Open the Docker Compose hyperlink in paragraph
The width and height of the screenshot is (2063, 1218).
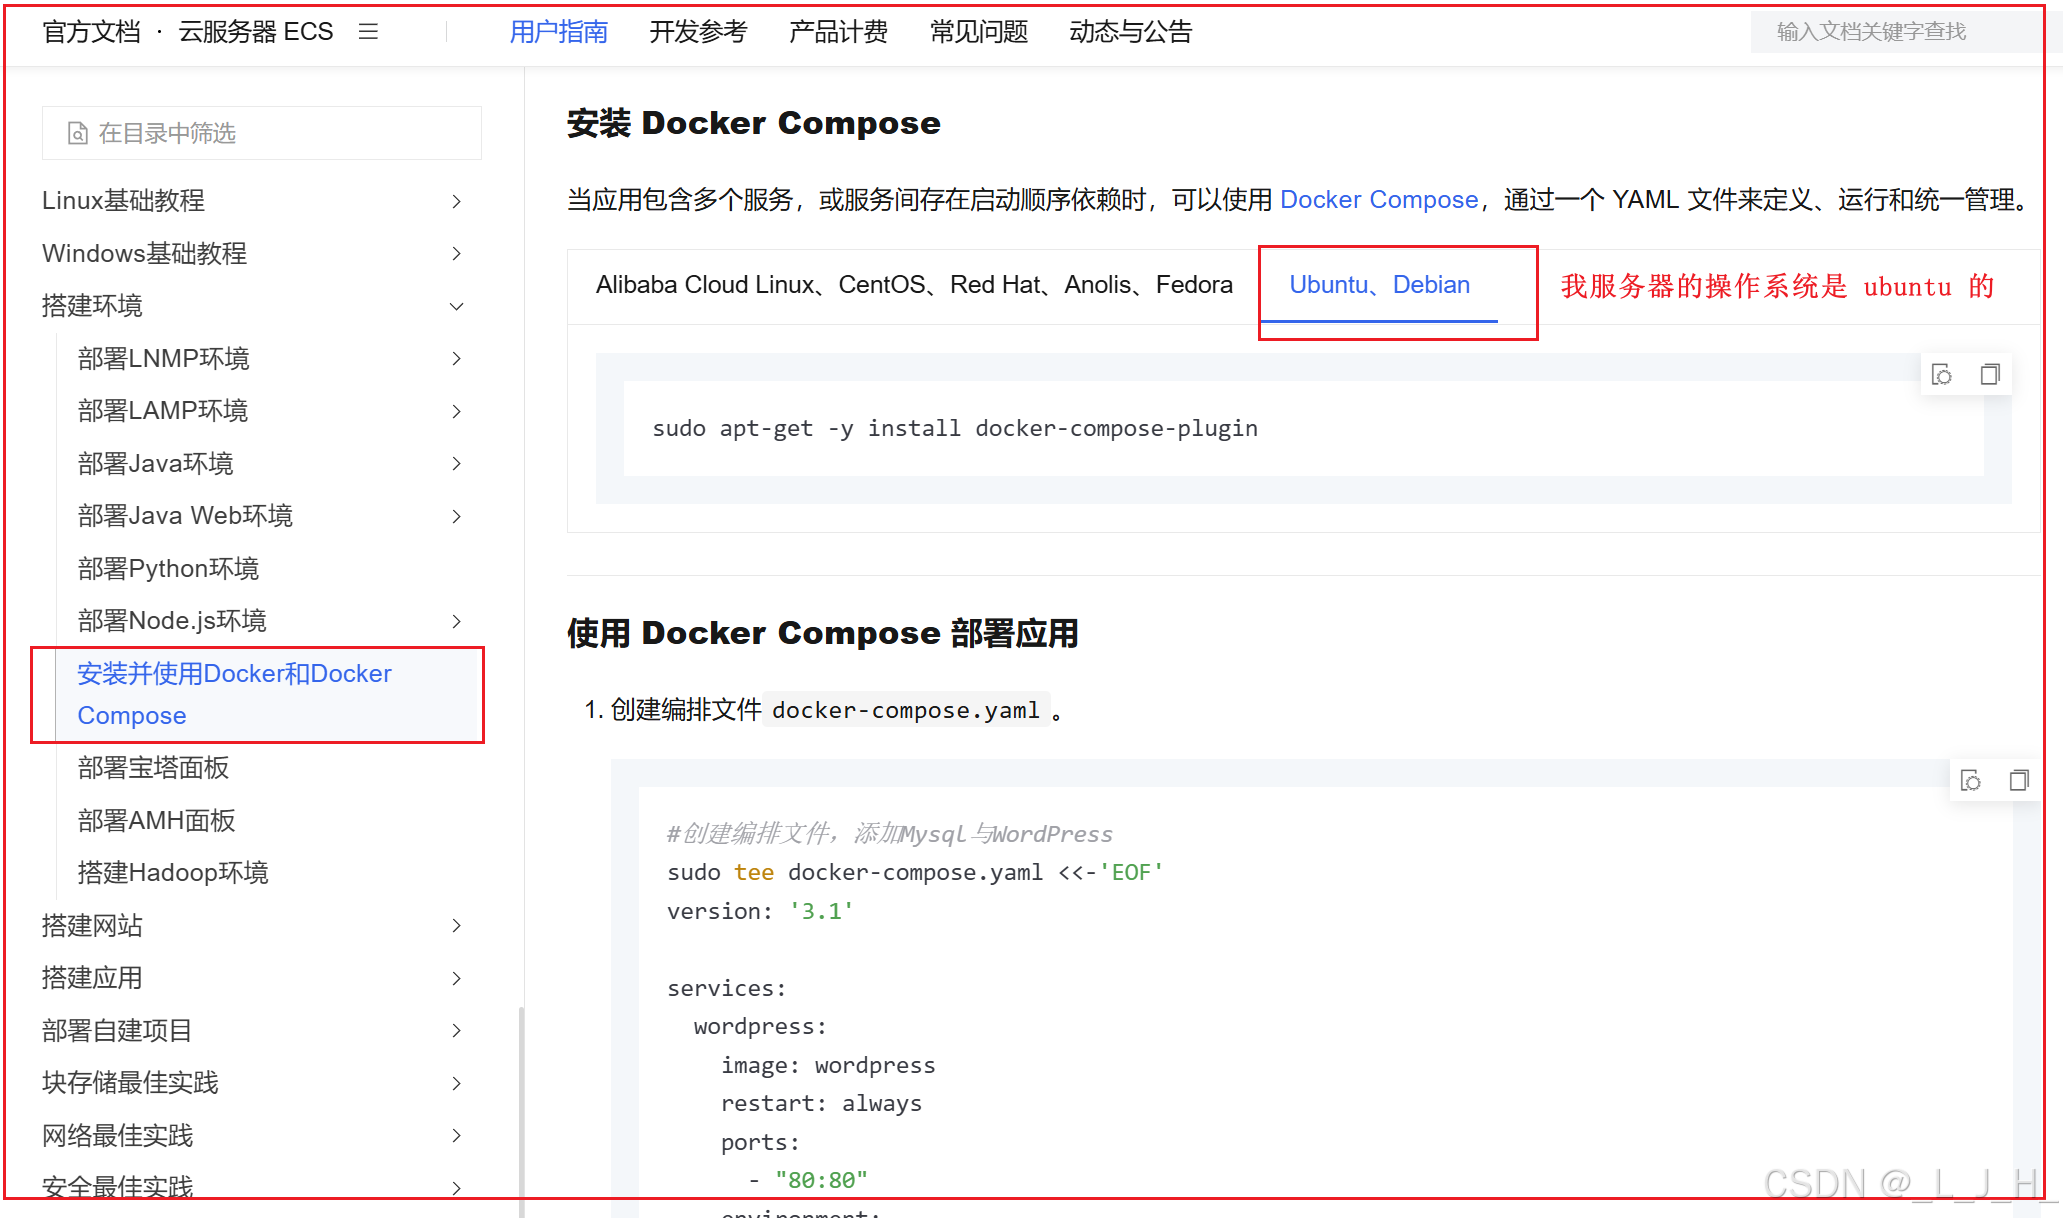pyautogui.click(x=1378, y=200)
